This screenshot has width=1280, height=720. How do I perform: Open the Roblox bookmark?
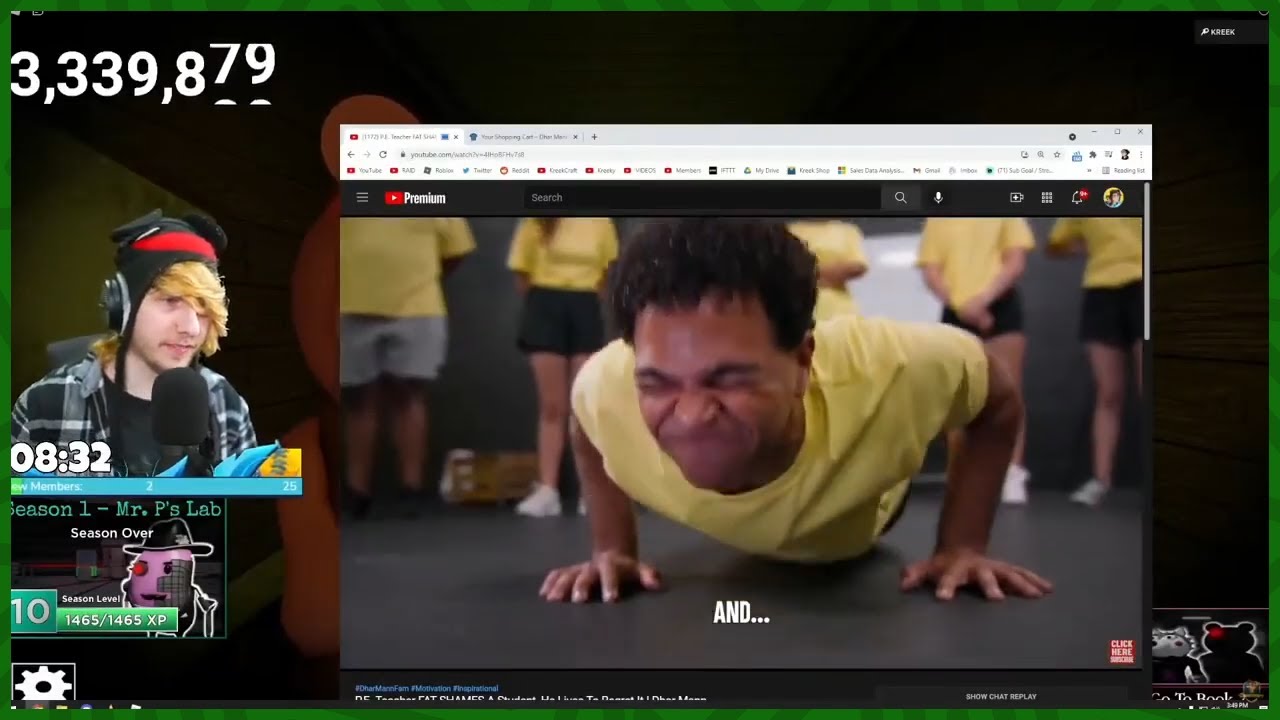point(438,171)
